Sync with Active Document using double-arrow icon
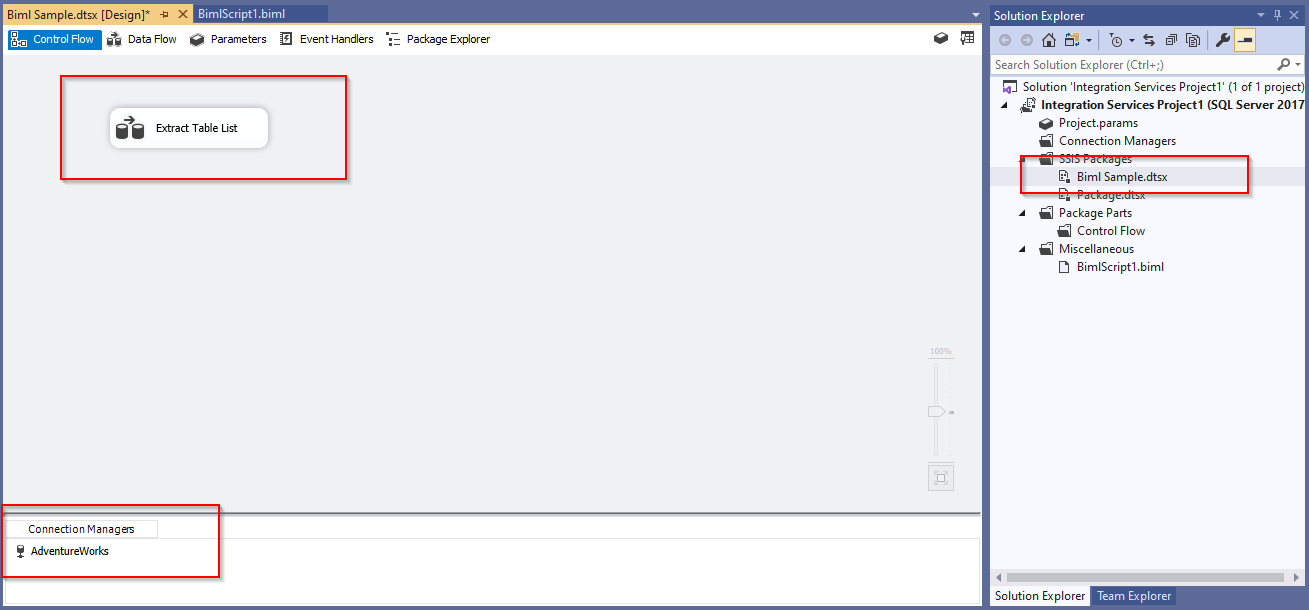The height and width of the screenshot is (610, 1309). click(1149, 40)
